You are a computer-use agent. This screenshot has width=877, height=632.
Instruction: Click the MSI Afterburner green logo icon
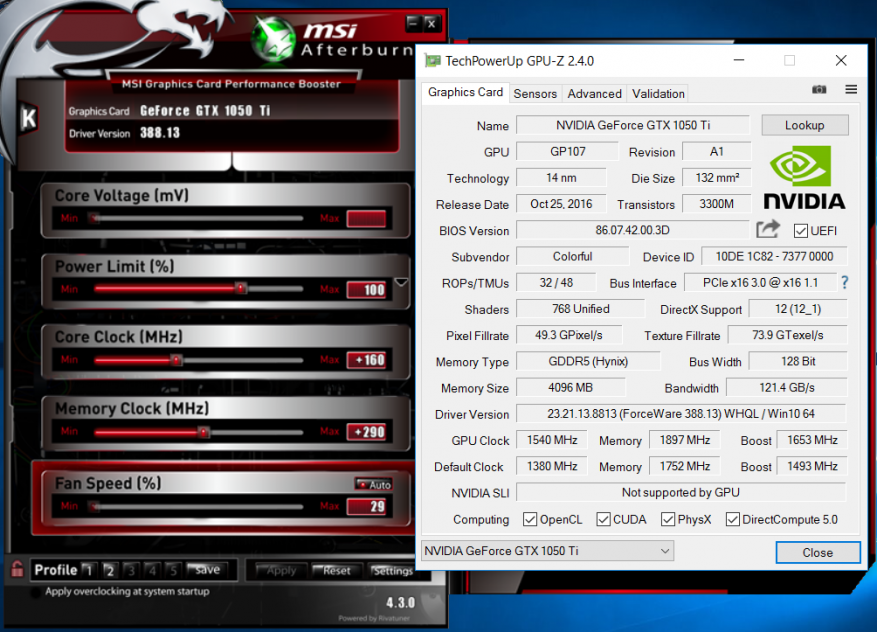pyautogui.click(x=272, y=39)
